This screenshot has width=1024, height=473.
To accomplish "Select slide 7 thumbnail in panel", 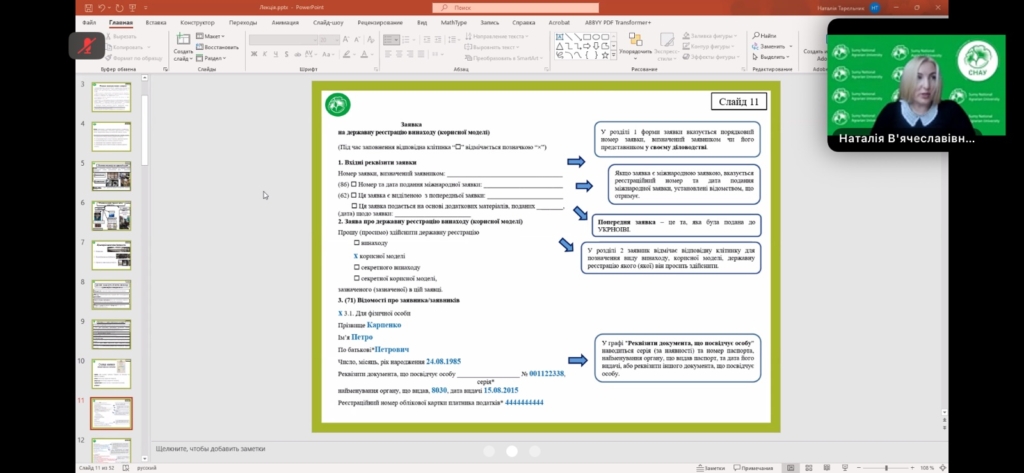I will click(111, 253).
